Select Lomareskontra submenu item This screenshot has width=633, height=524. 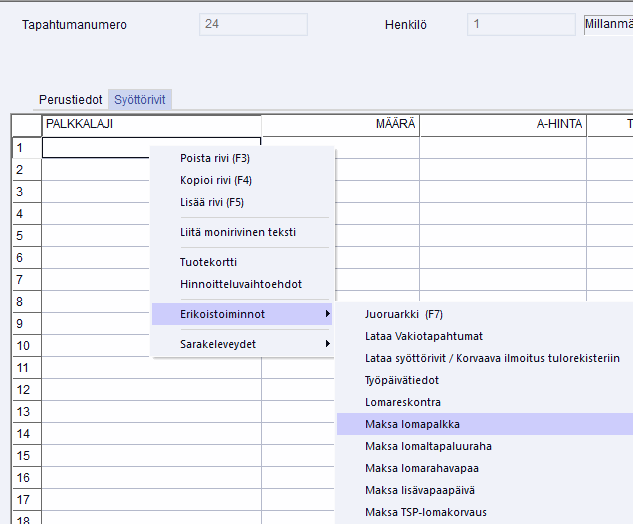click(402, 402)
